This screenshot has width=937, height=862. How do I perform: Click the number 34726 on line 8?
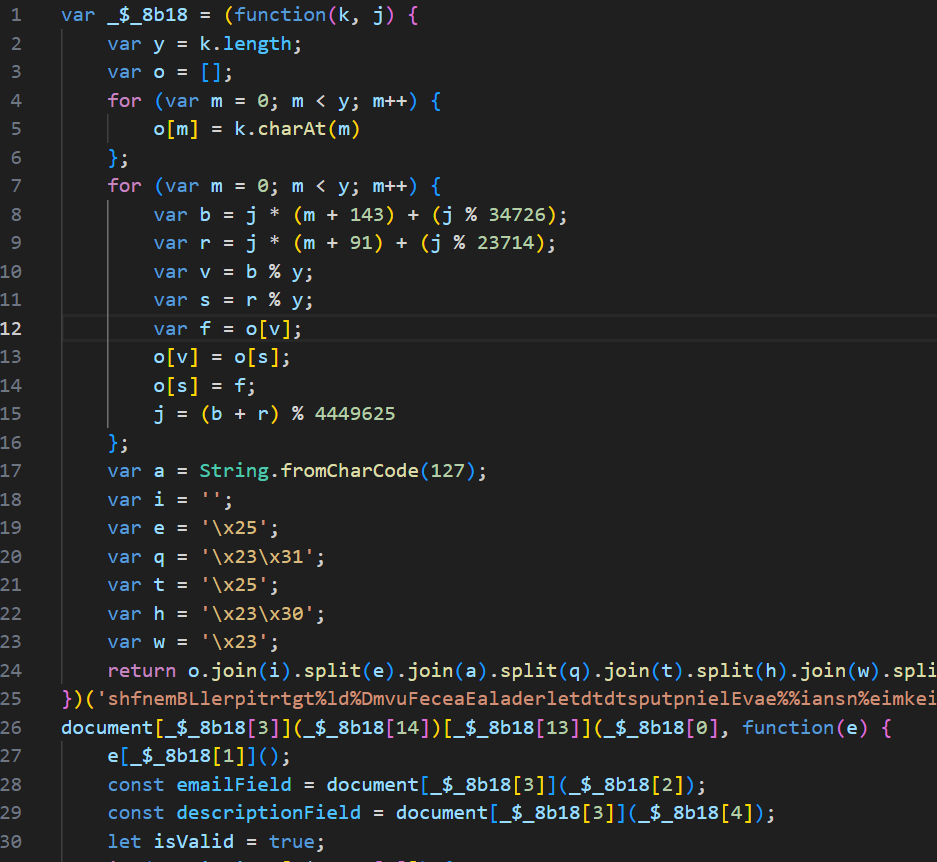[518, 215]
